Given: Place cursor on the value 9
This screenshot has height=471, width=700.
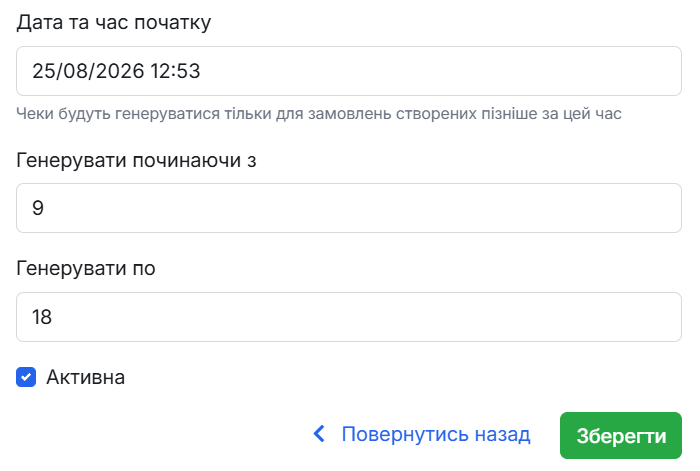Looking at the screenshot, I should click(x=38, y=208).
